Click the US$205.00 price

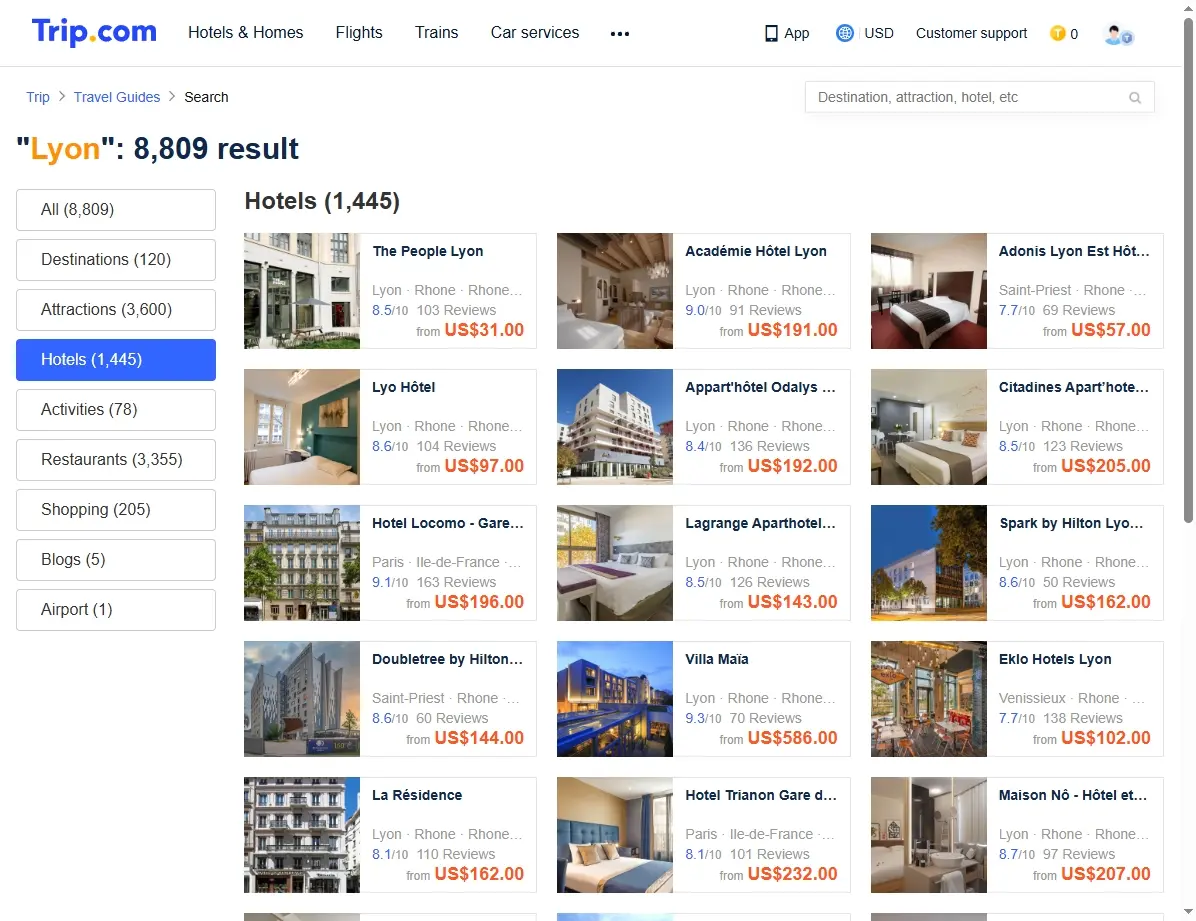click(x=1106, y=466)
